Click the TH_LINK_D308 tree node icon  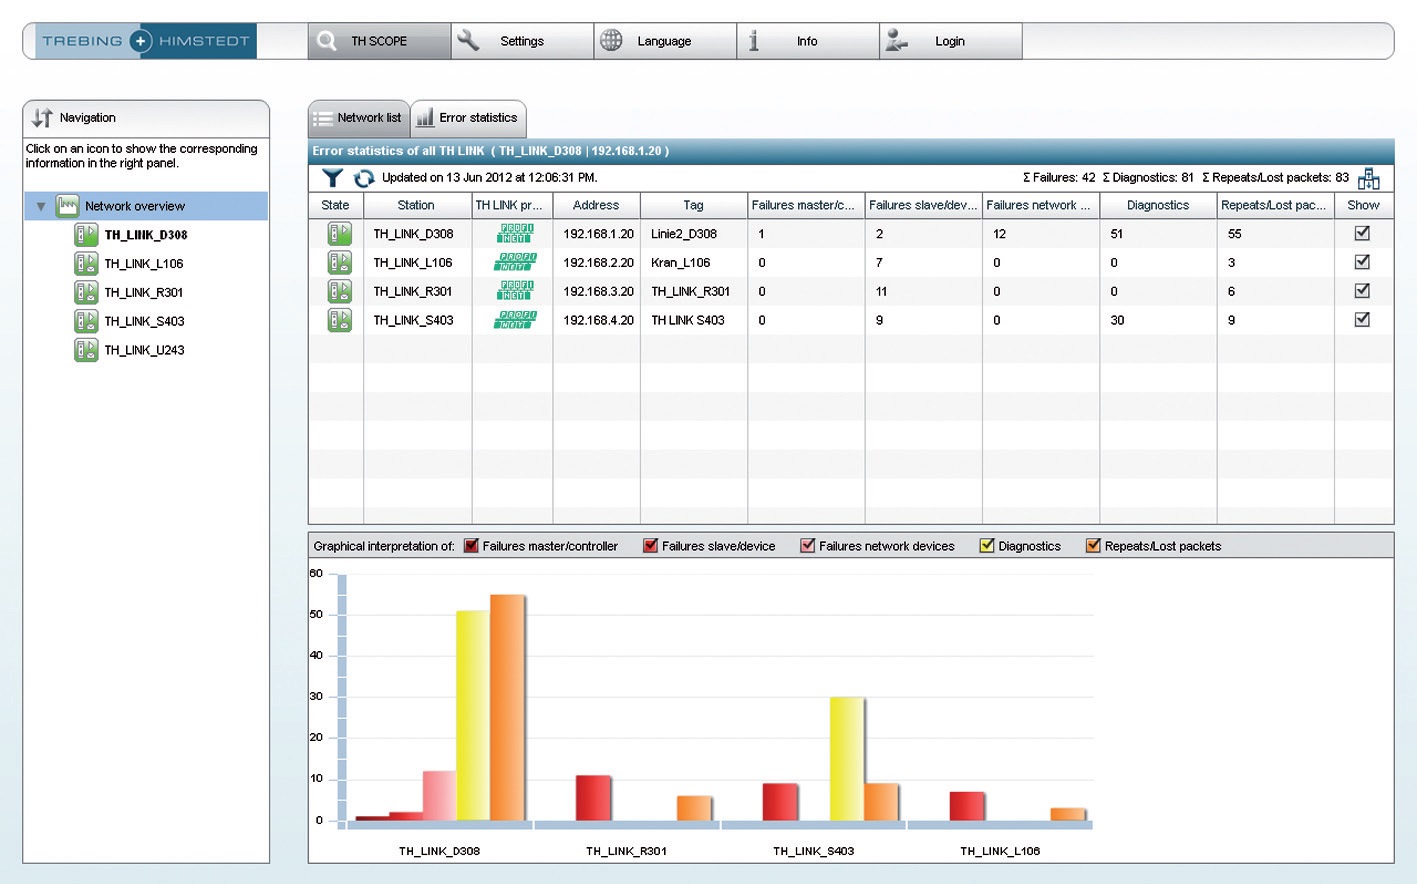click(x=86, y=235)
